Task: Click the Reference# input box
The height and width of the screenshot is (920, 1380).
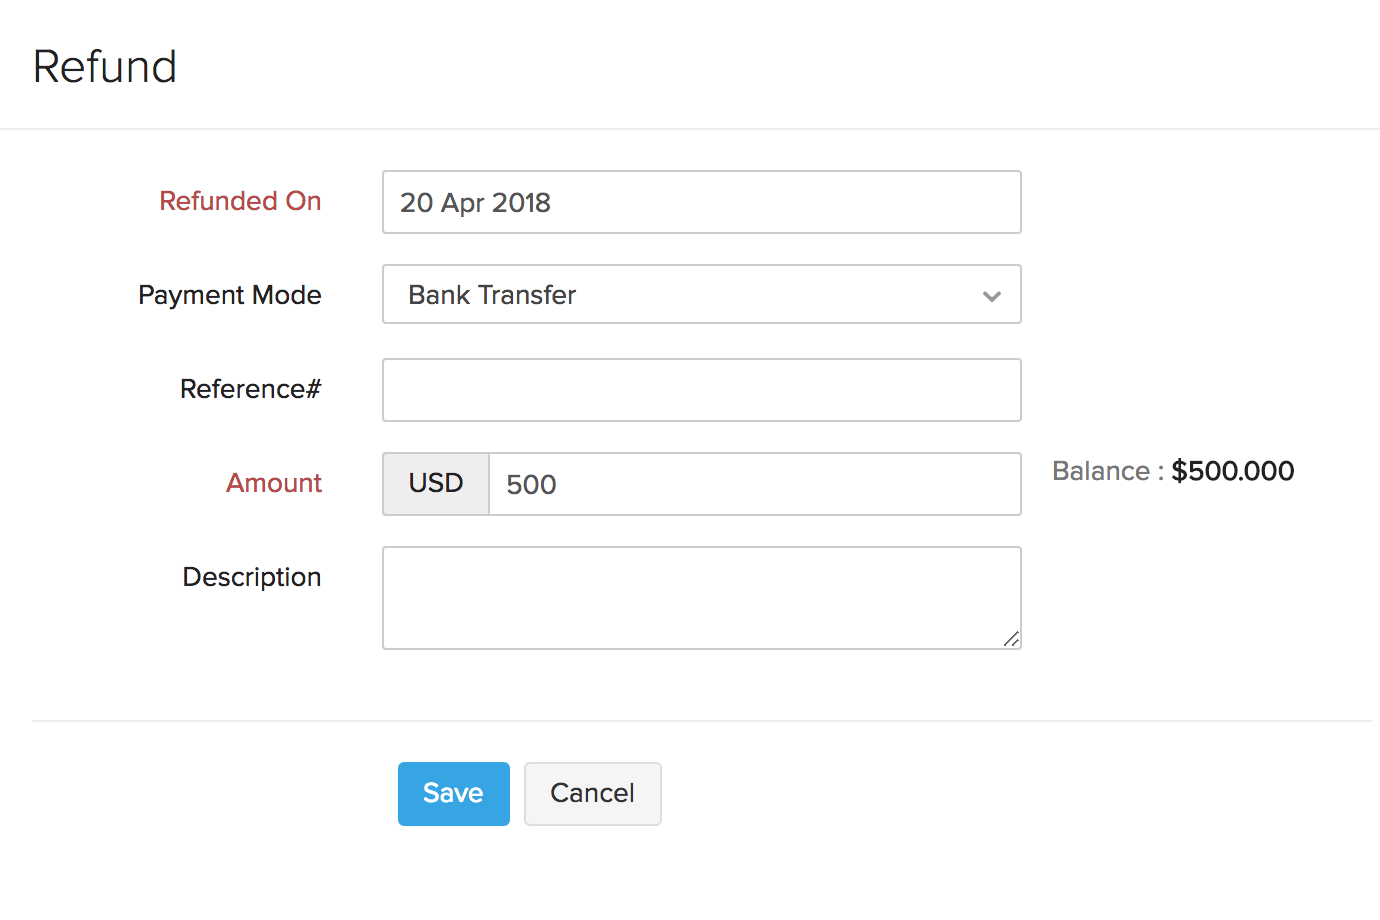Action: click(x=700, y=389)
